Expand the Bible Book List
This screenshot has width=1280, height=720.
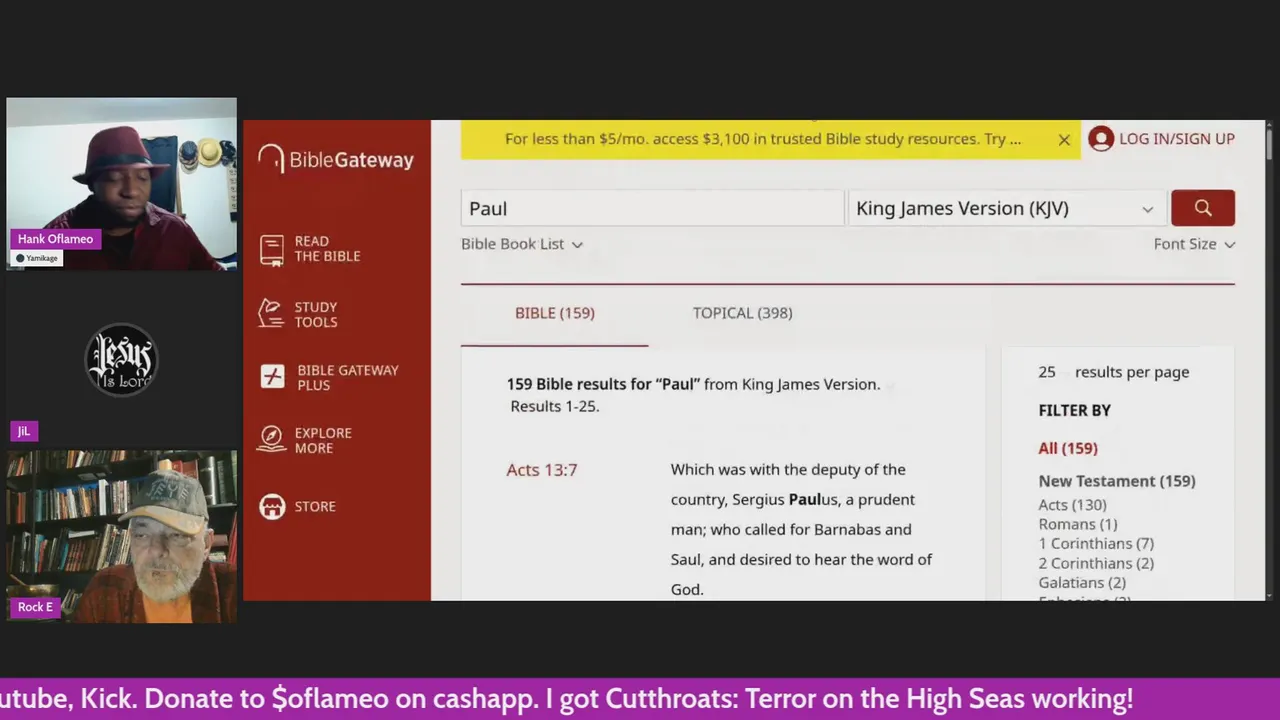click(522, 244)
